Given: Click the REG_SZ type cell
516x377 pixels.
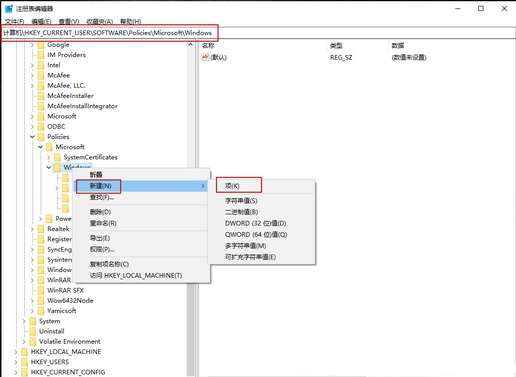Looking at the screenshot, I should pyautogui.click(x=341, y=58).
